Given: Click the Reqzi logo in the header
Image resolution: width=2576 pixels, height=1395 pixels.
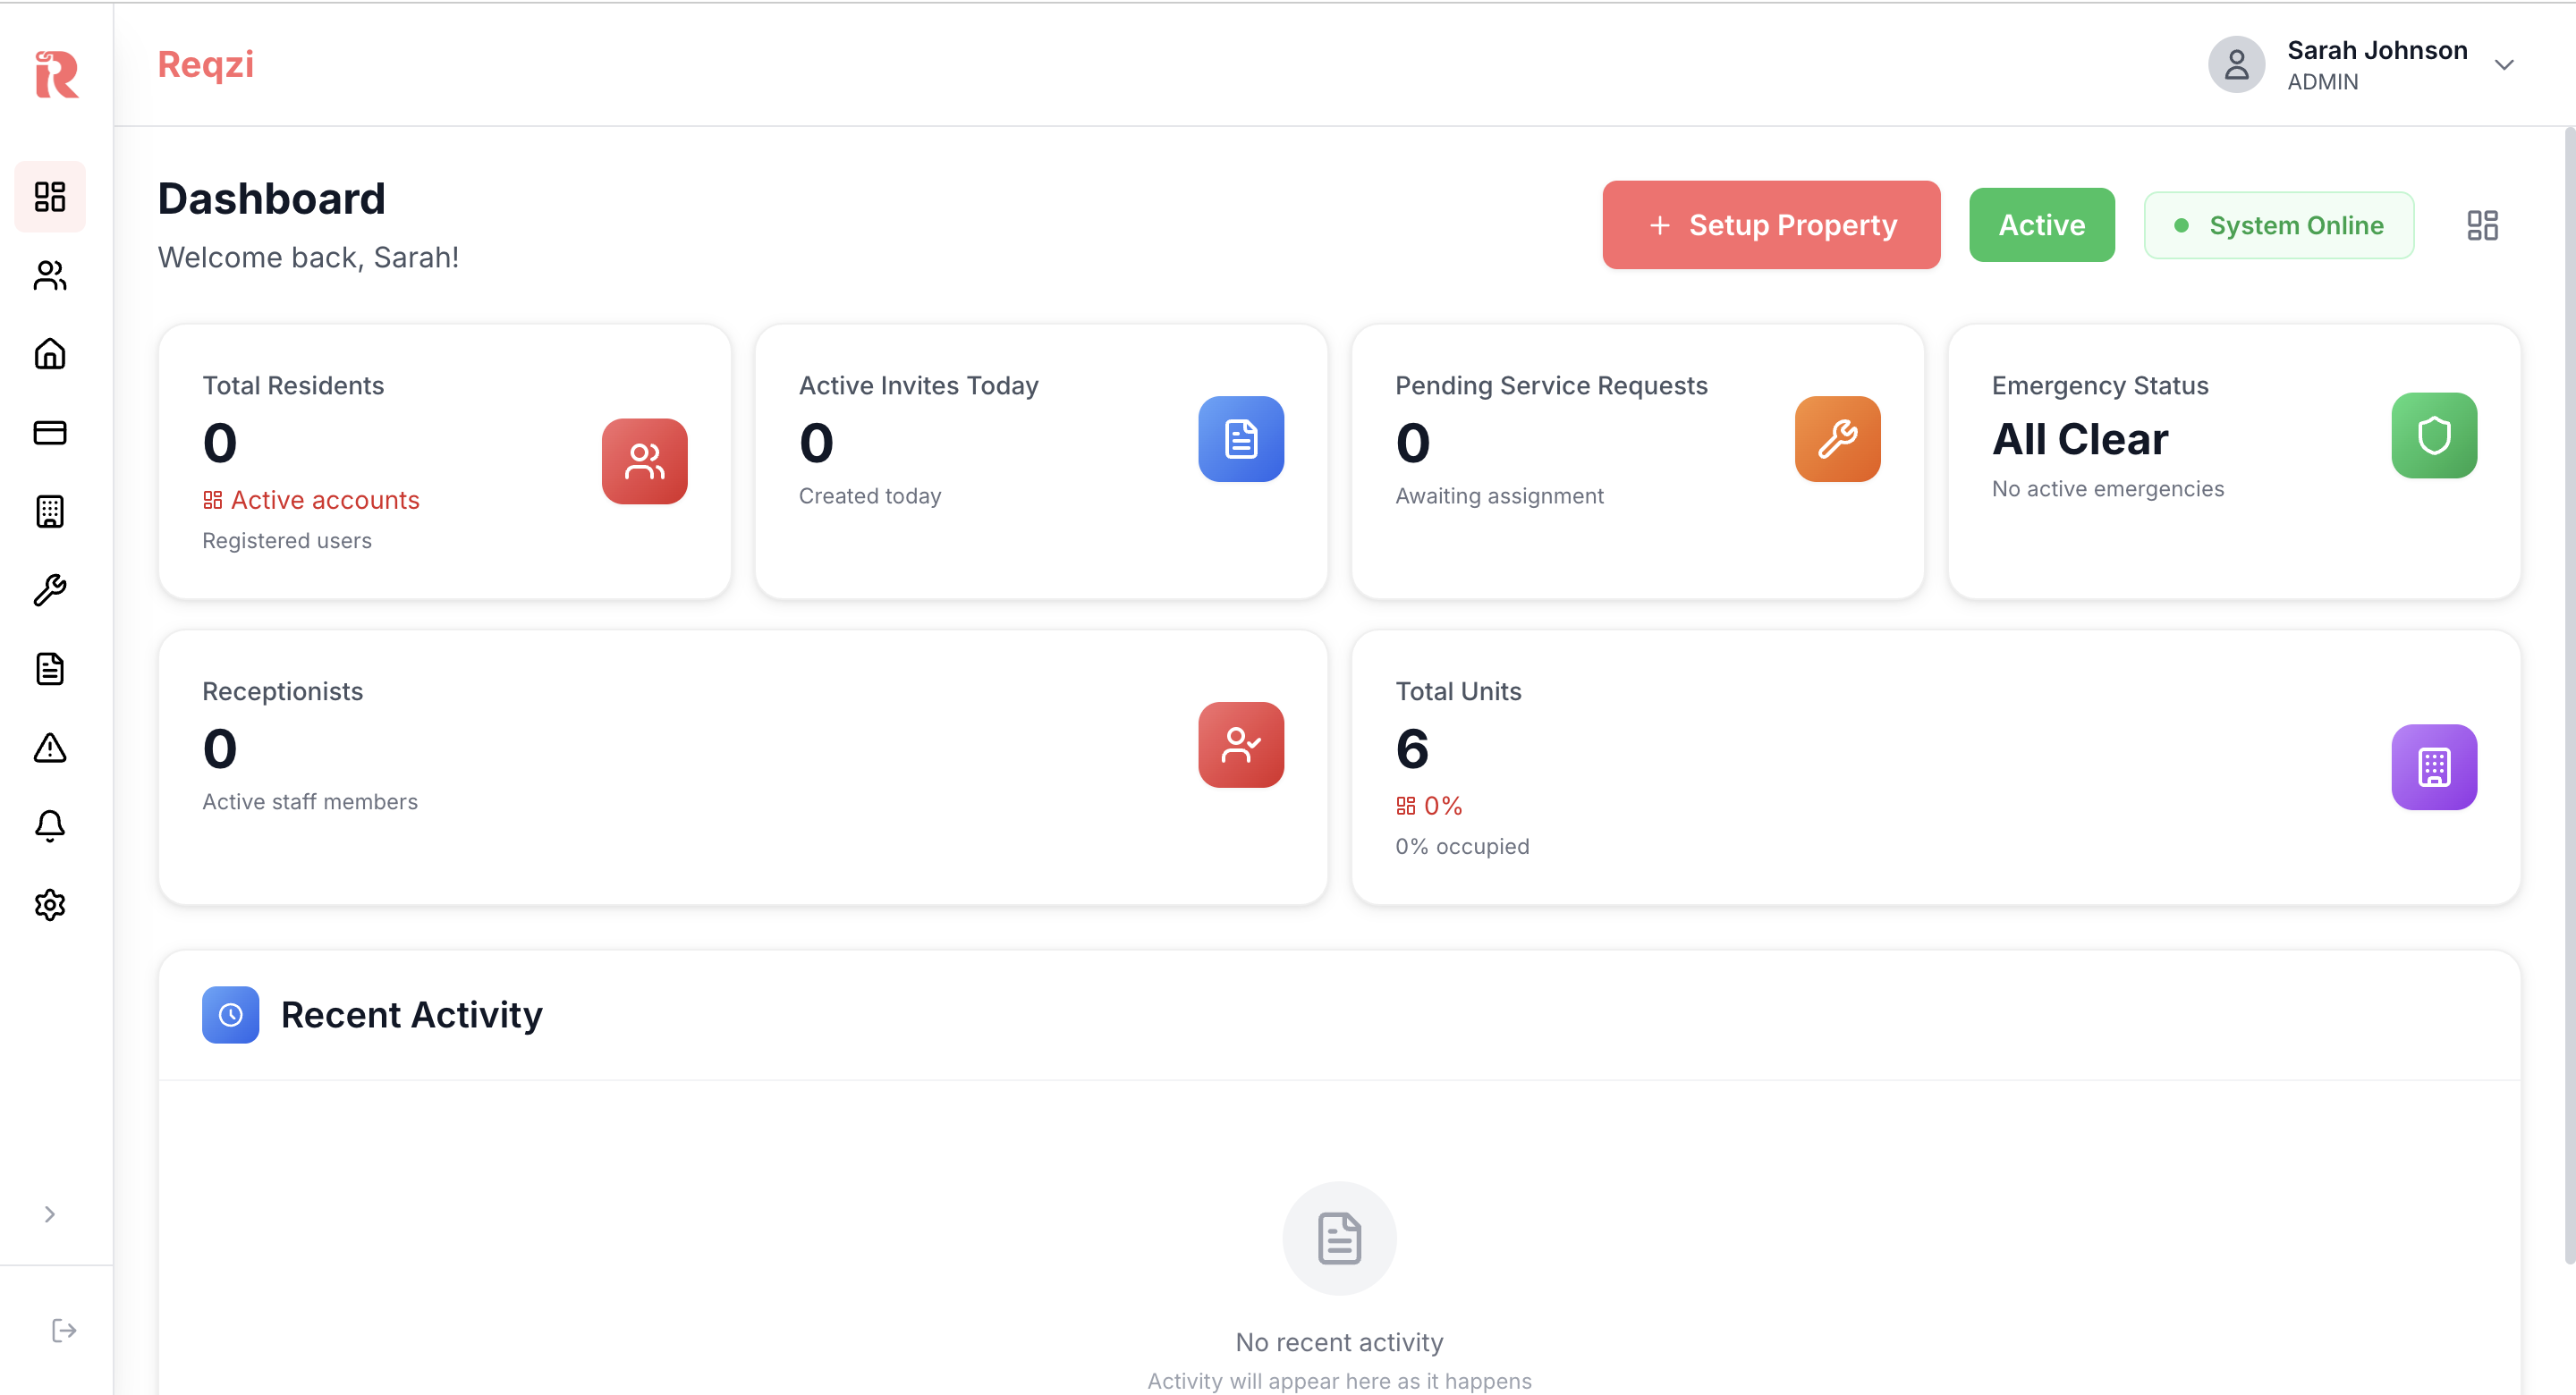Looking at the screenshot, I should pyautogui.click(x=204, y=64).
